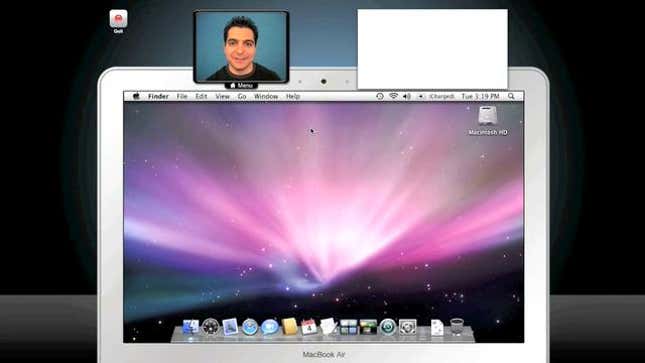Open the Front Row-style dark icon in Dock
The height and width of the screenshot is (363, 645).
pos(368,327)
